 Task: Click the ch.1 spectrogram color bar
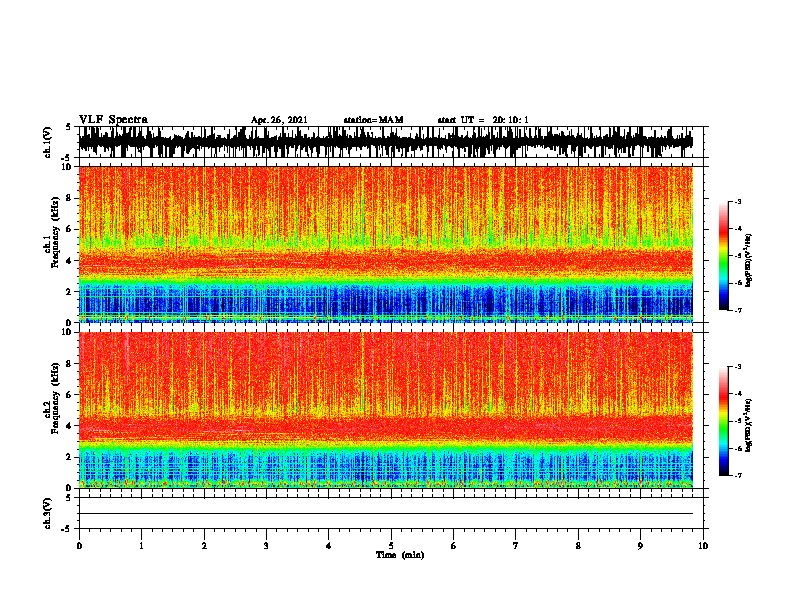point(724,256)
